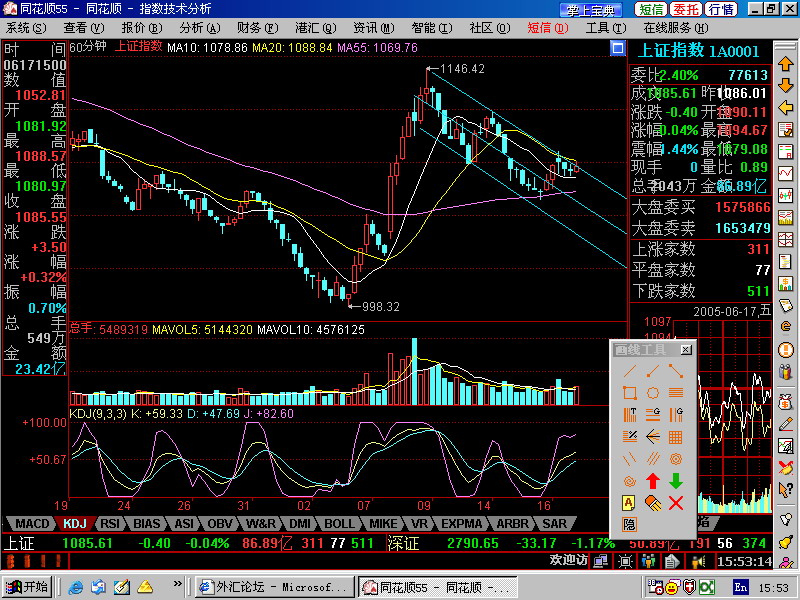
Task: Select the percentage lines tool
Action: coord(630,437)
